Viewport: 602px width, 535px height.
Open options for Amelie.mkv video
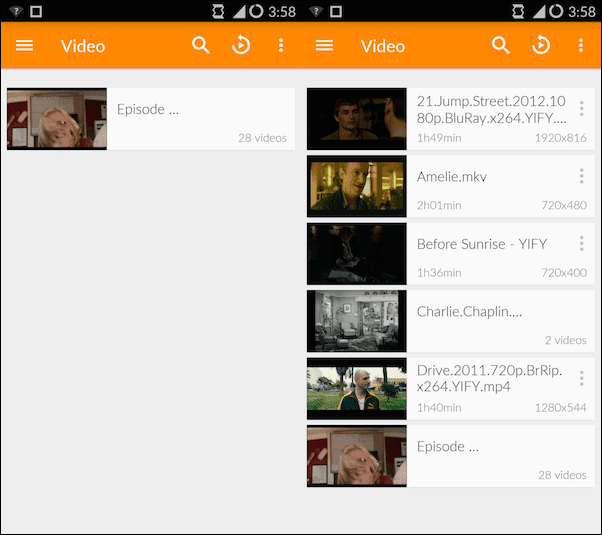pyautogui.click(x=582, y=176)
